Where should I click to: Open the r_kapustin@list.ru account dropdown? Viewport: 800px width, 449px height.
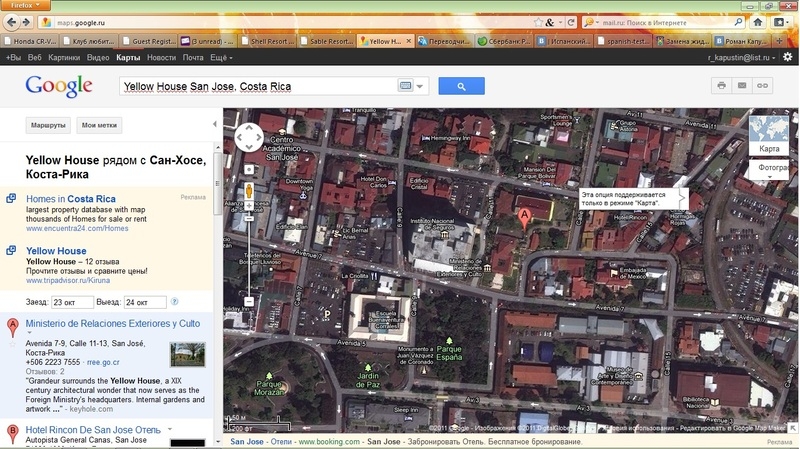point(741,58)
